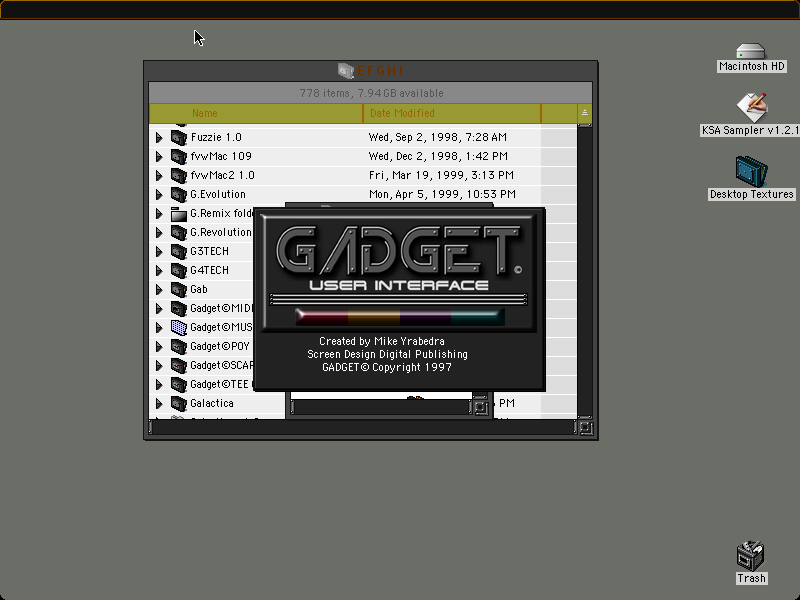800x600 pixels.
Task: Select the icon on the Gadget©MIDI row
Action: coord(179,309)
